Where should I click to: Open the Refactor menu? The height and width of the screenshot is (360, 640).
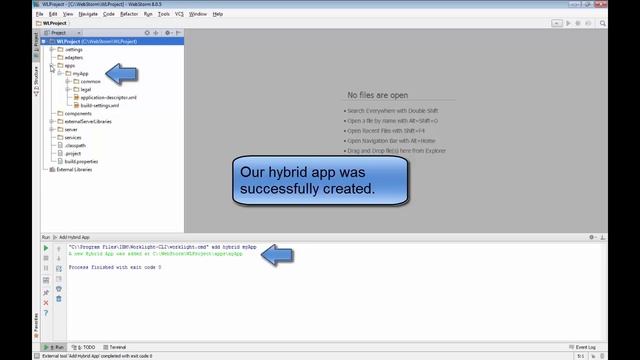[129, 14]
